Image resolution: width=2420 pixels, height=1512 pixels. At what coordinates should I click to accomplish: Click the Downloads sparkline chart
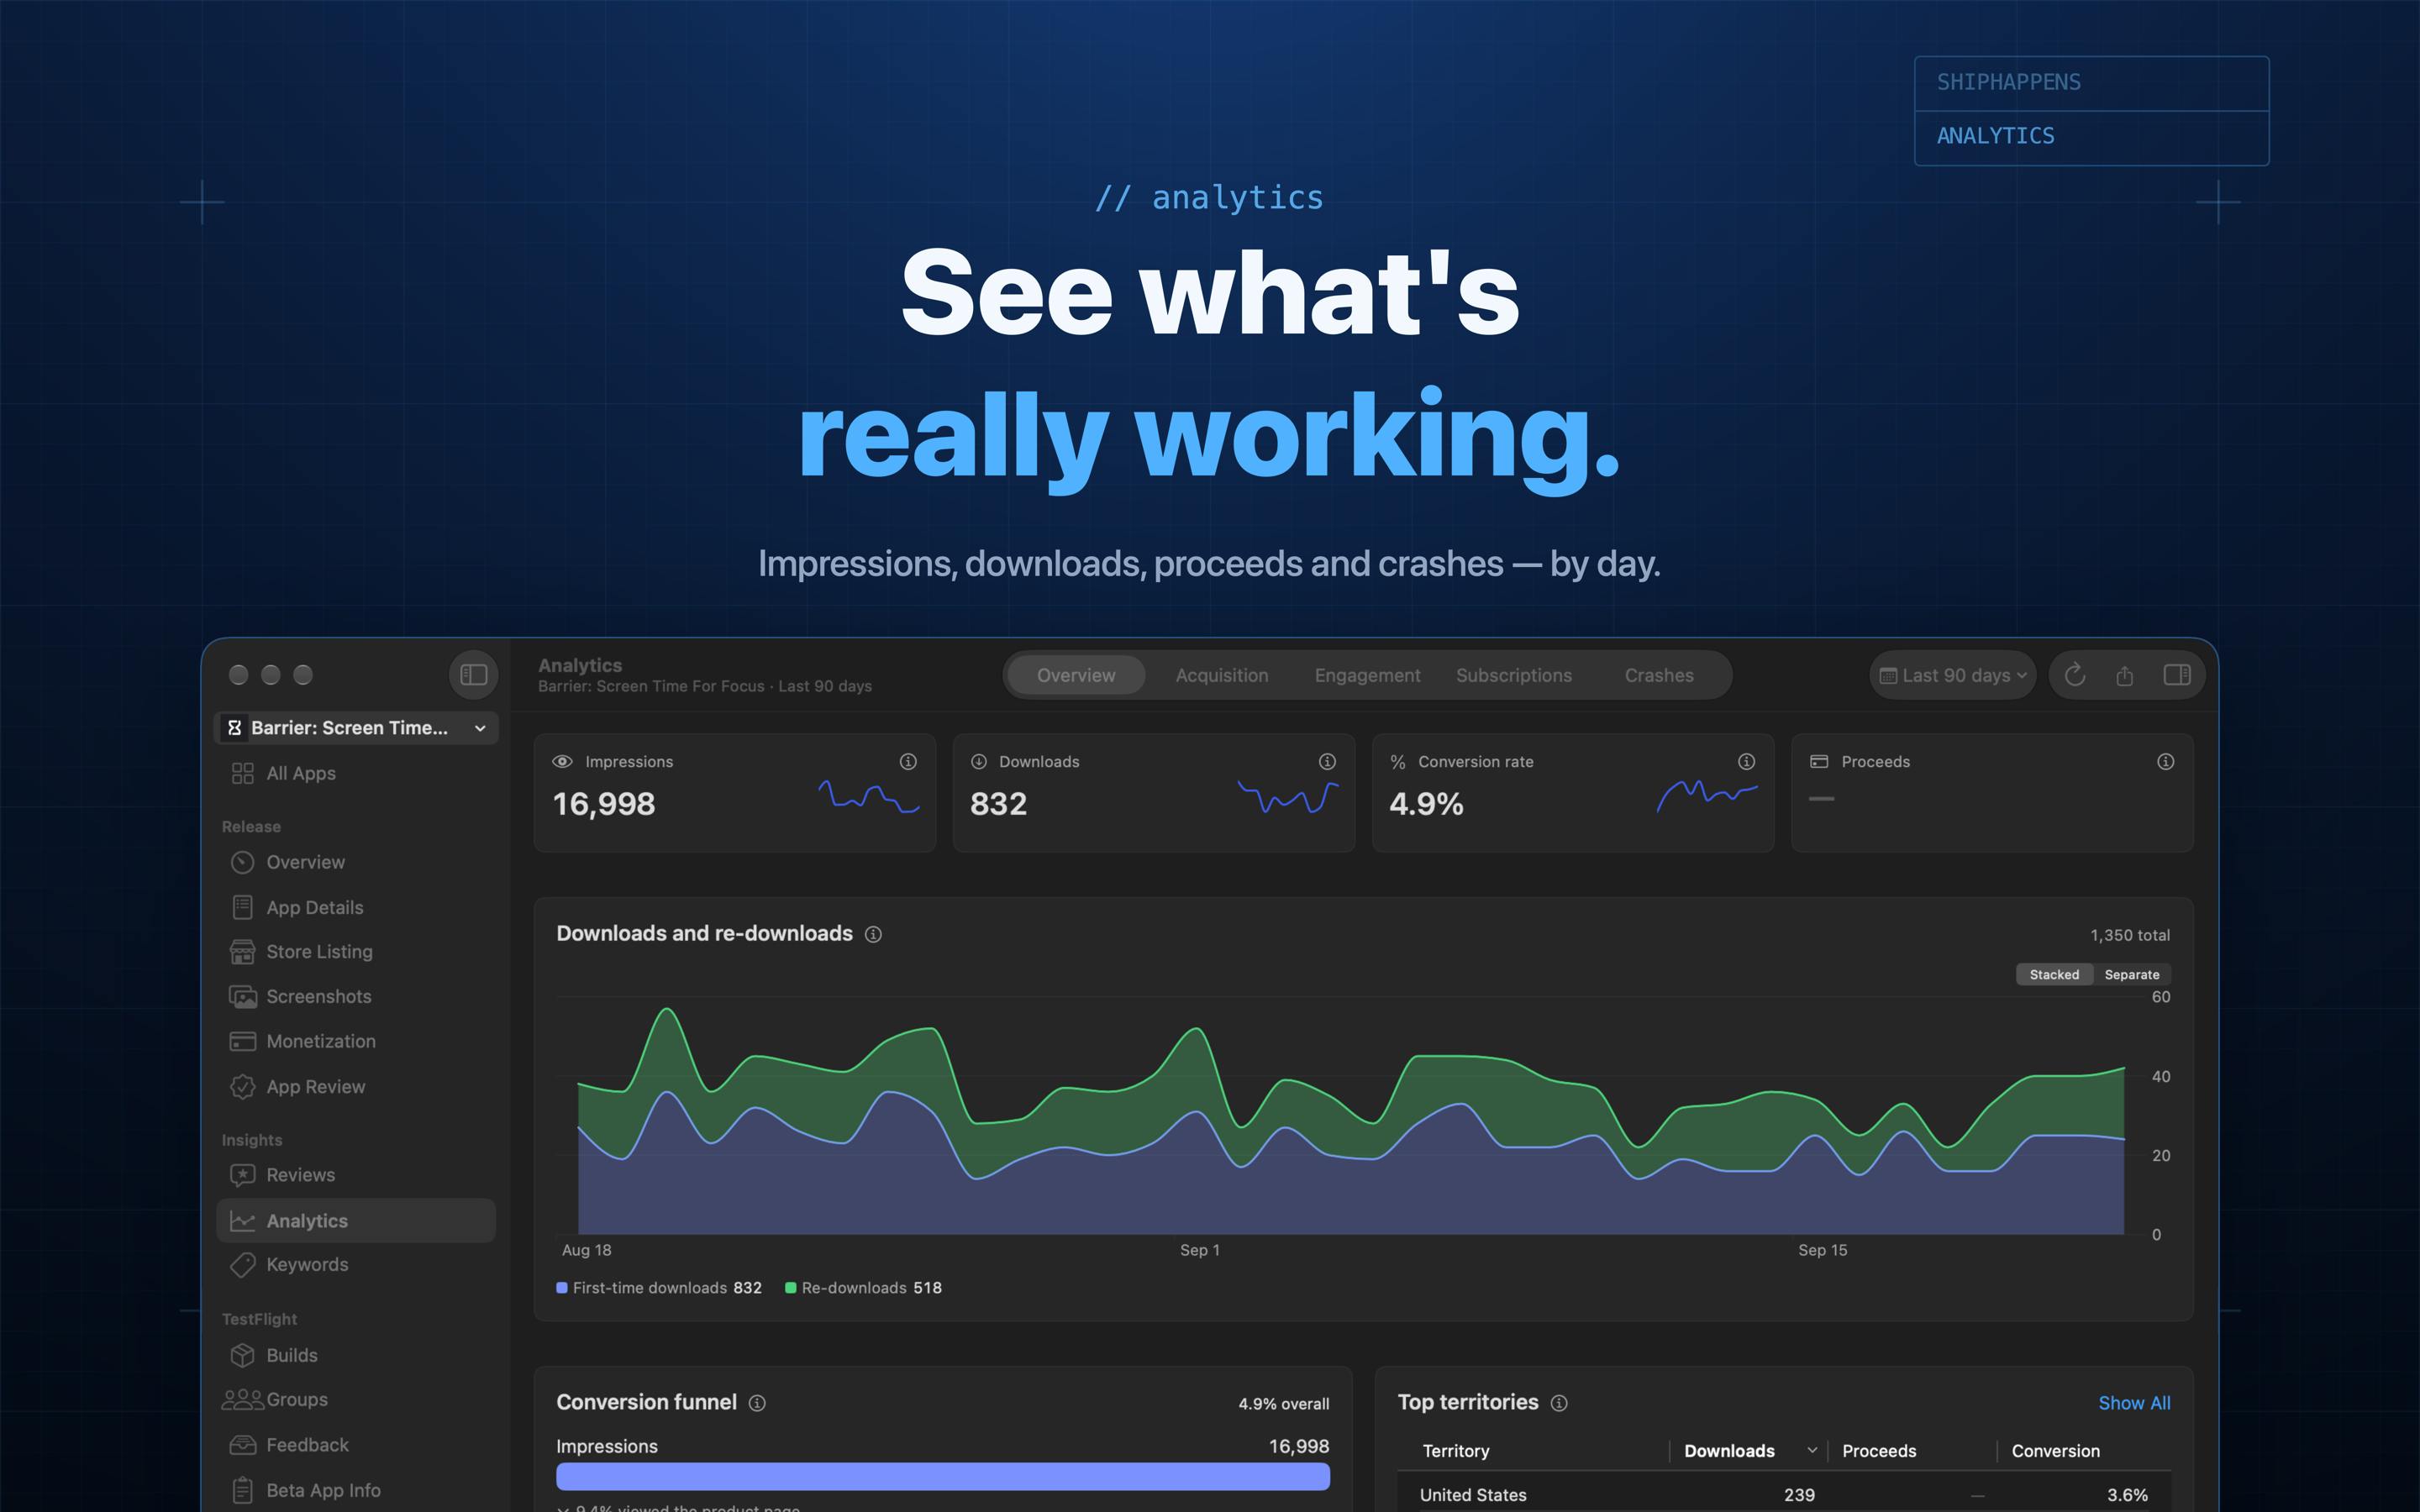1288,797
